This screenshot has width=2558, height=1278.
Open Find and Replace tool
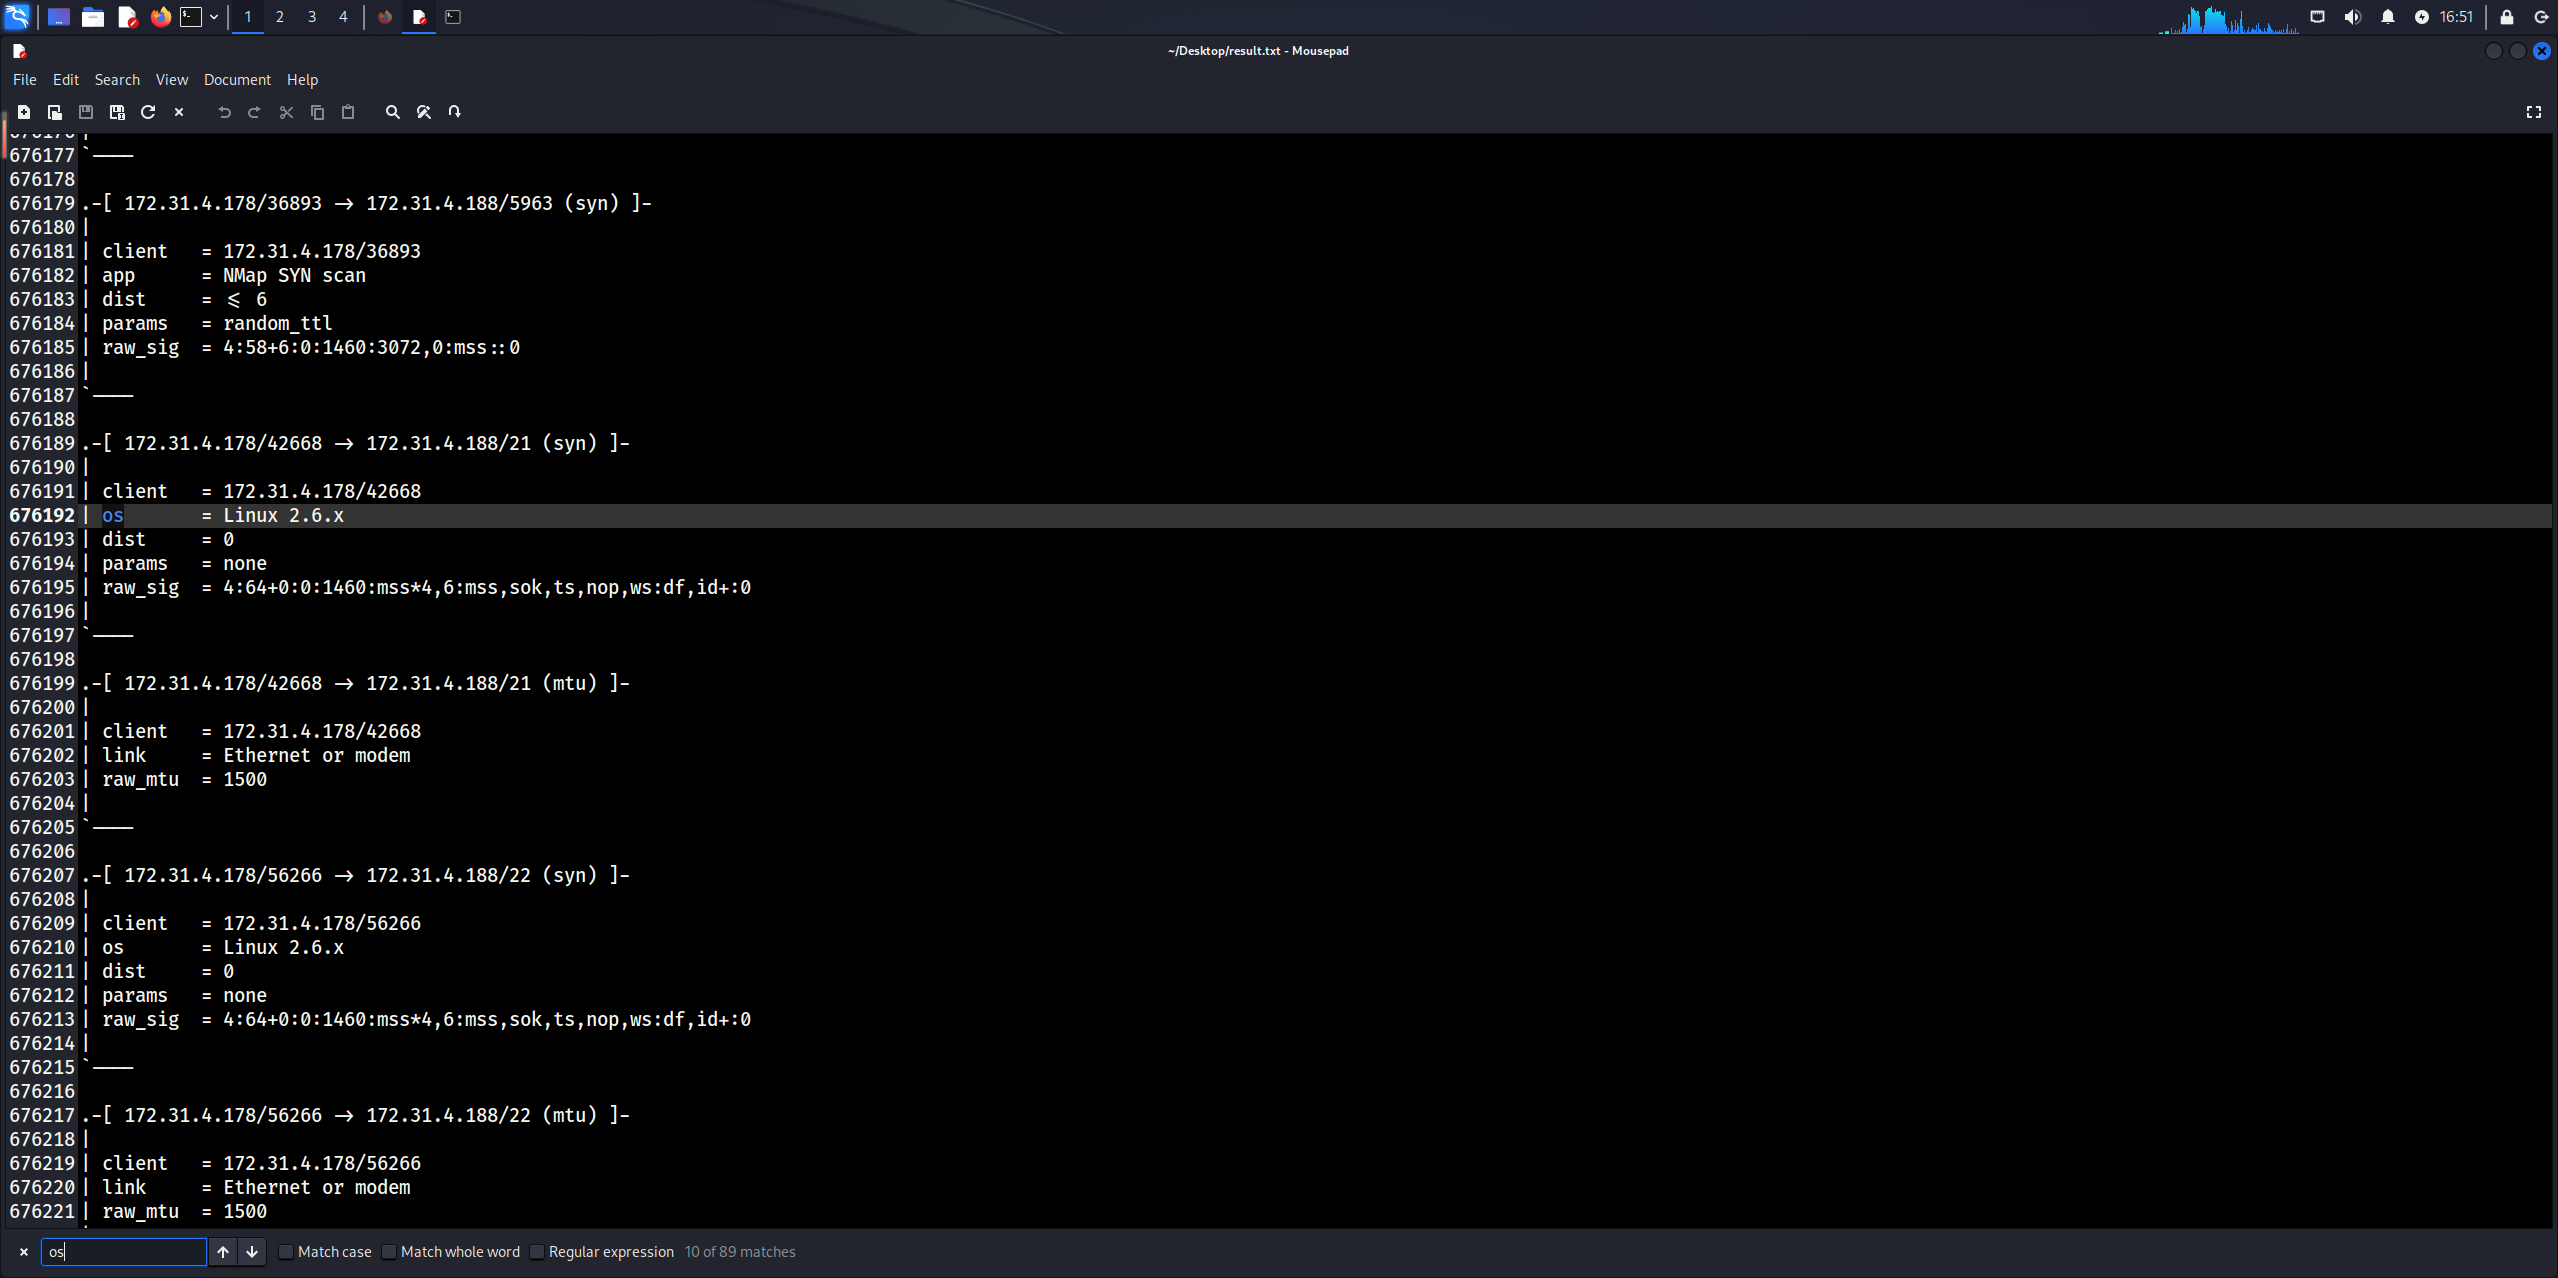click(424, 112)
